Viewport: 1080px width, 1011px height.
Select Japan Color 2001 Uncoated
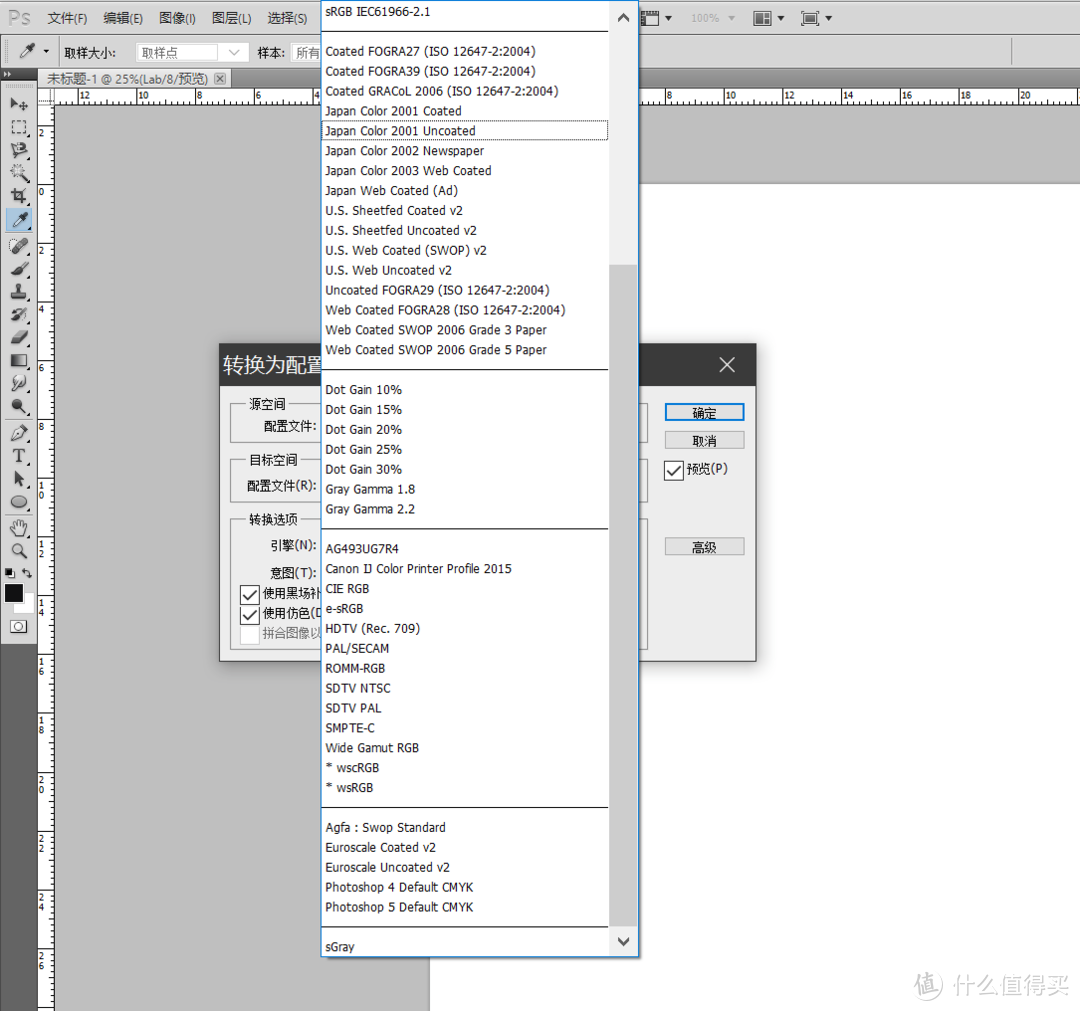[465, 131]
